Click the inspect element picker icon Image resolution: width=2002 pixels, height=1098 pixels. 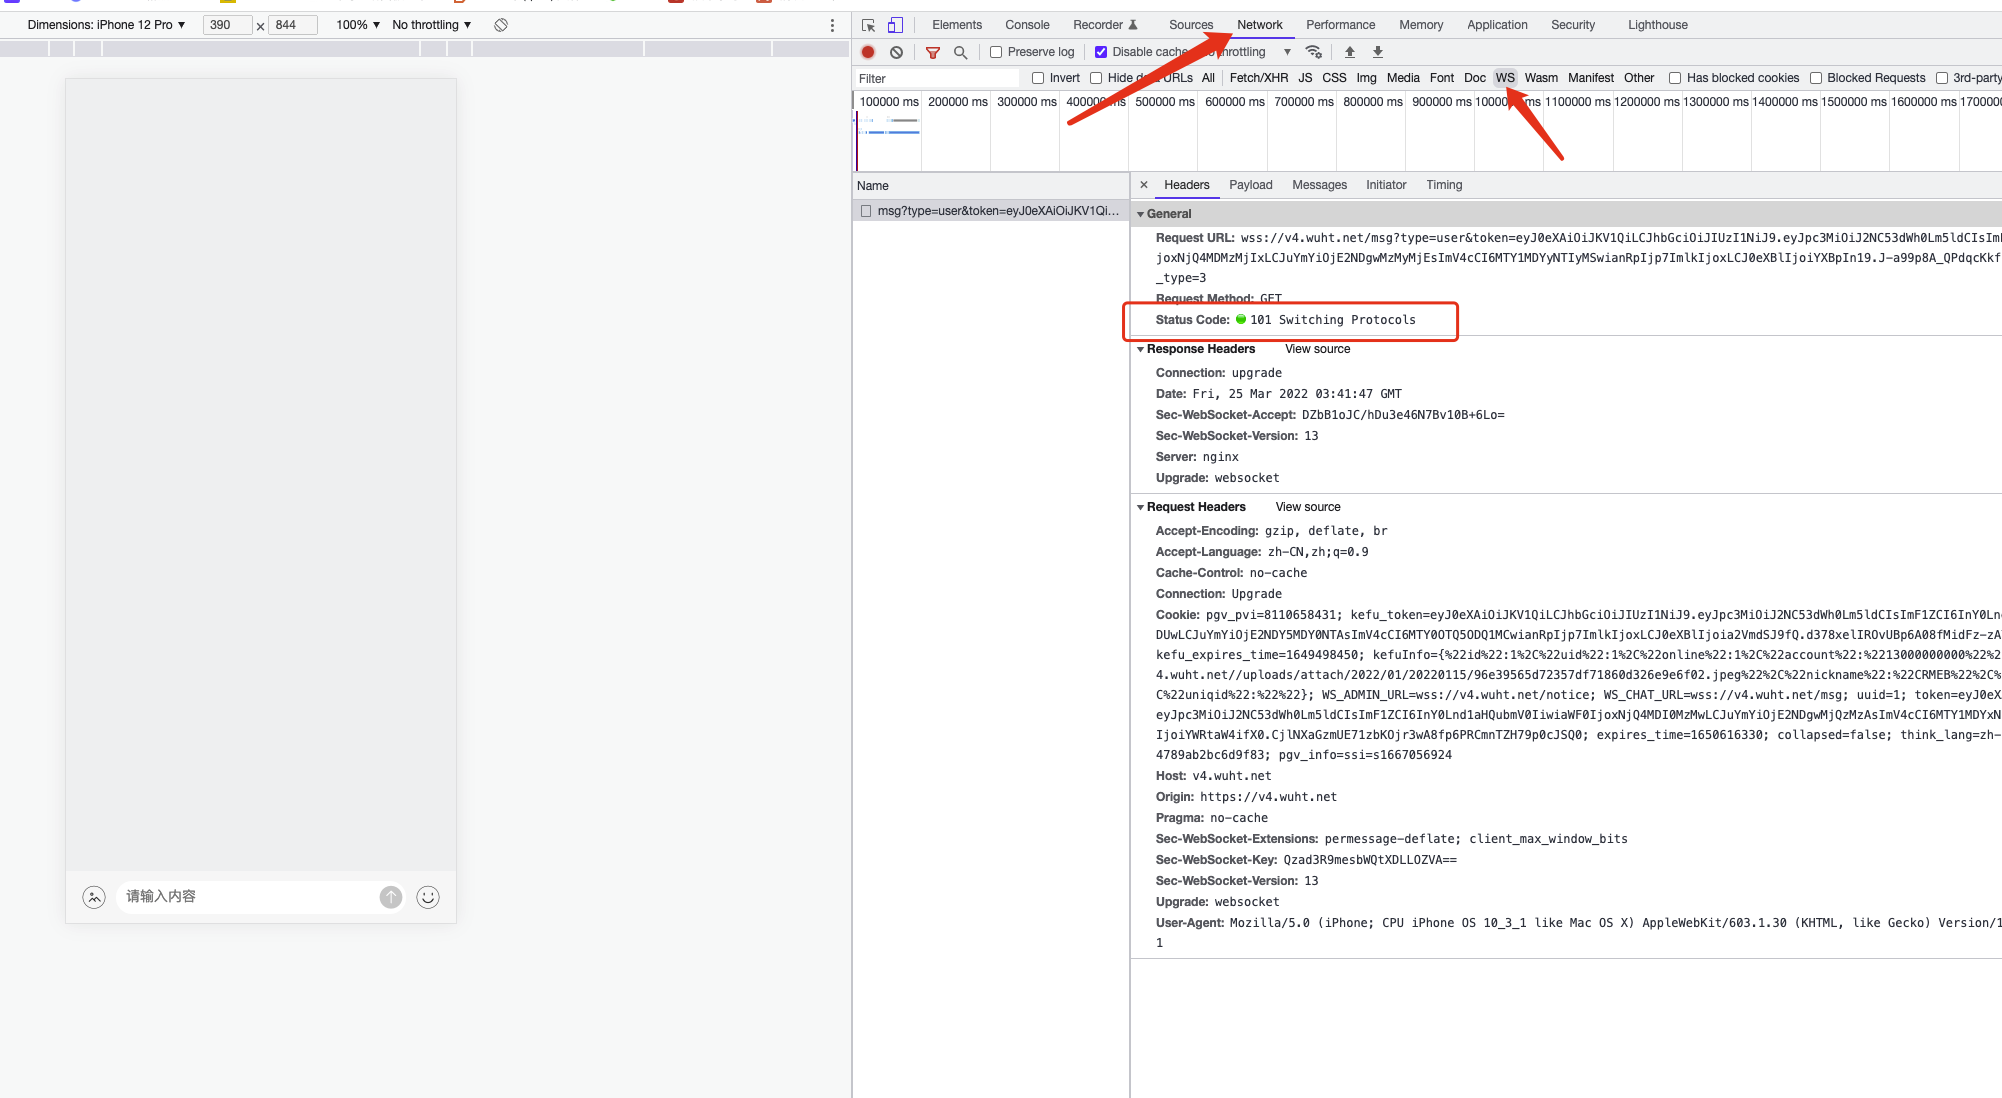click(868, 25)
